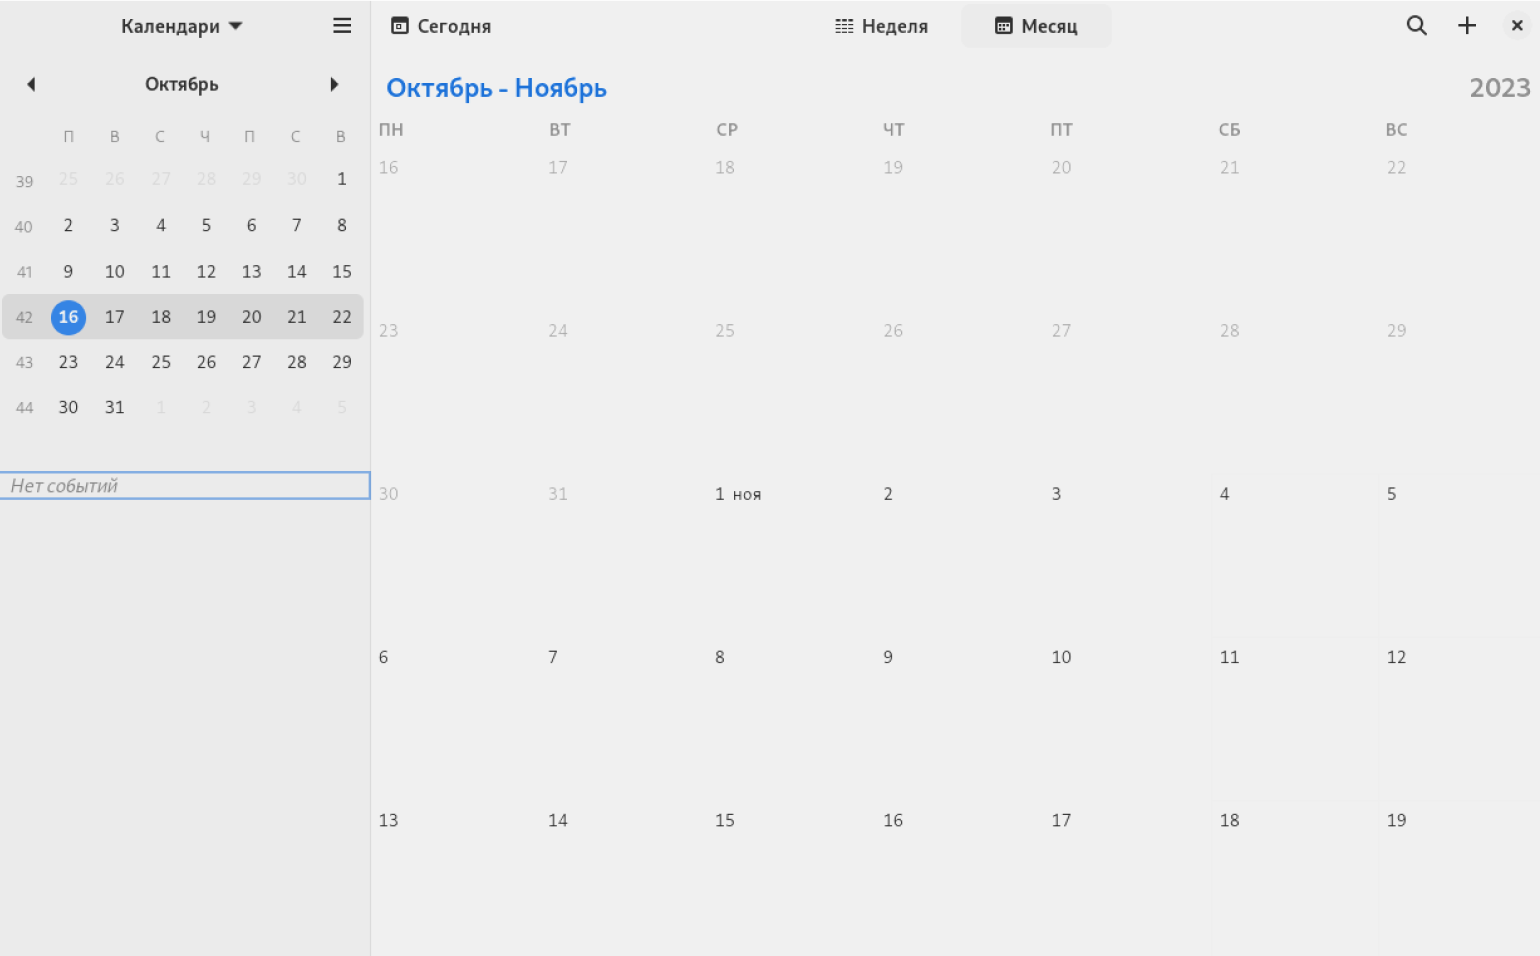Select October 25 in the mini calendar

click(161, 362)
